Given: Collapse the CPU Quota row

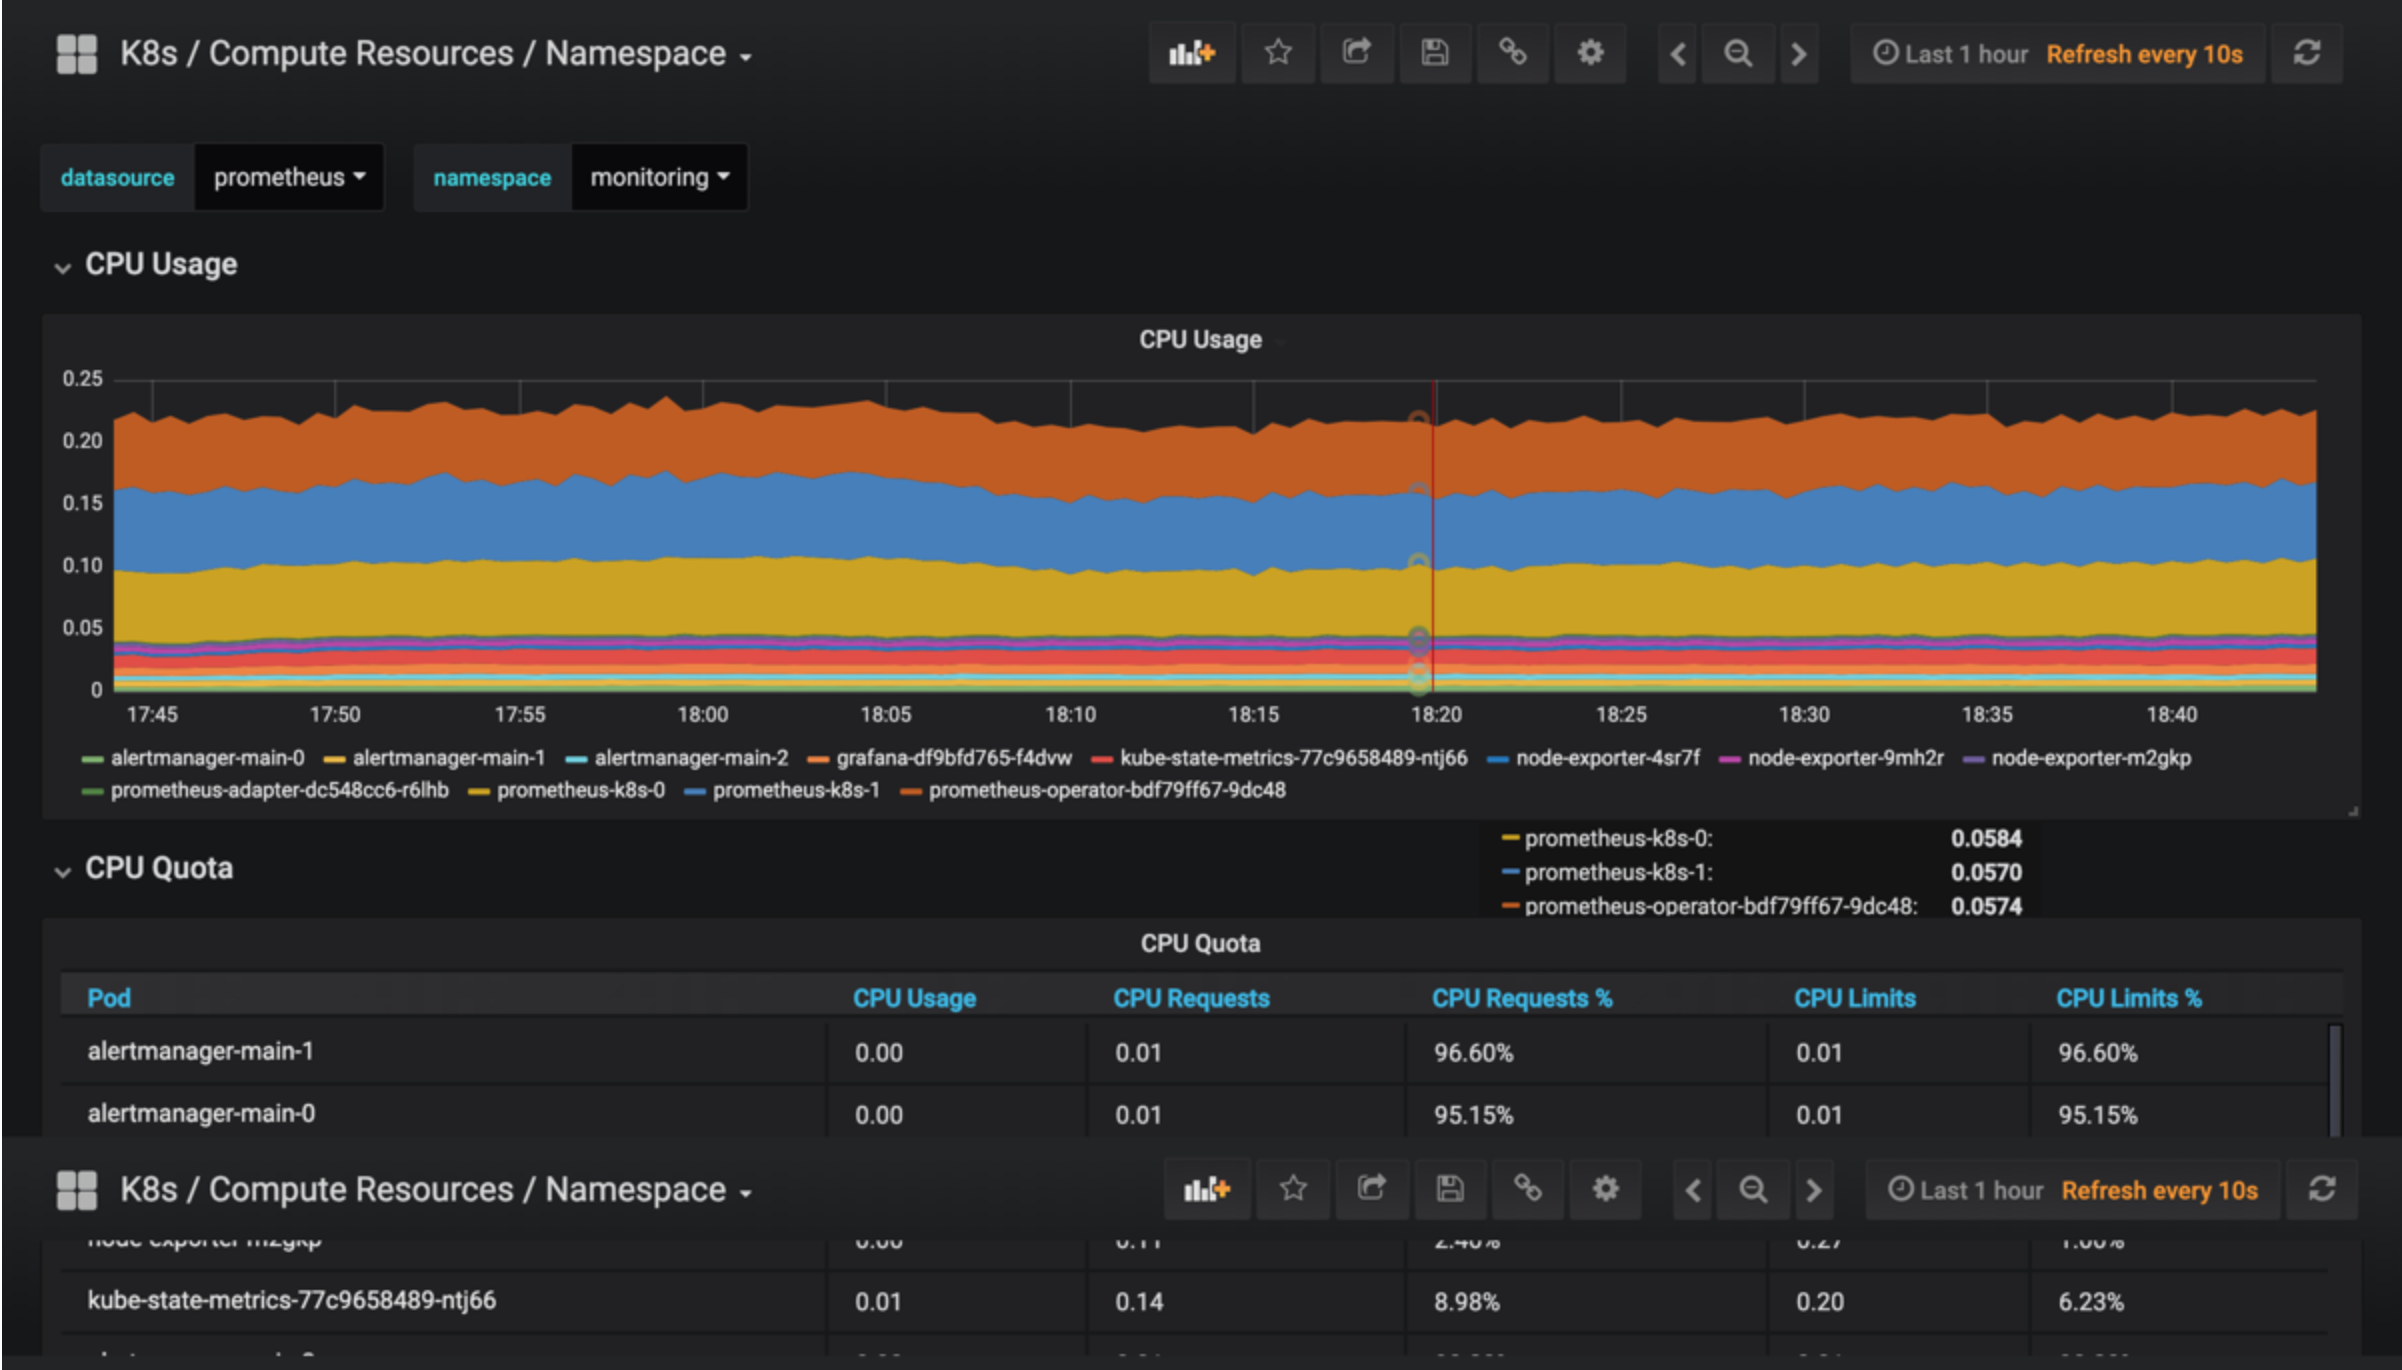Looking at the screenshot, I should click(x=144, y=869).
